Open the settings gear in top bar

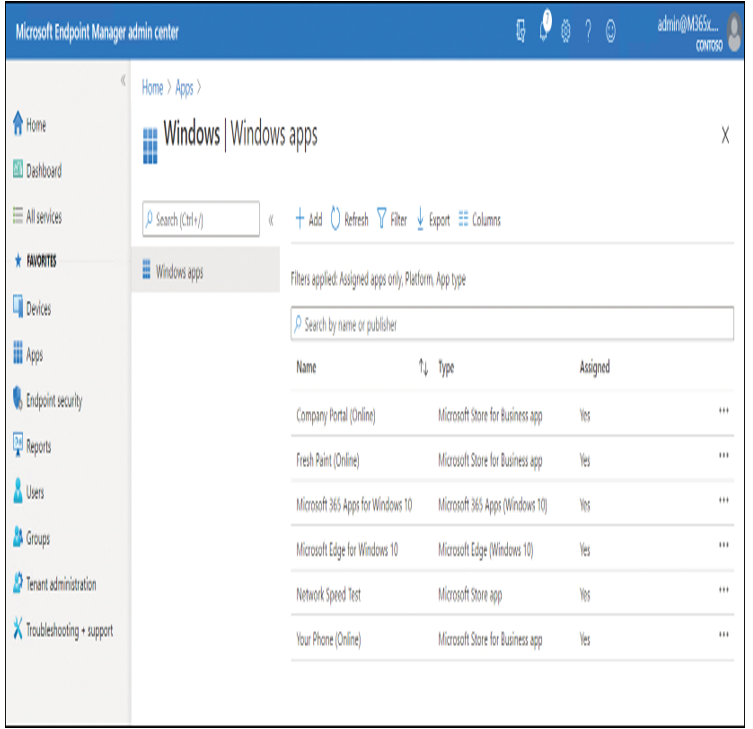[566, 32]
